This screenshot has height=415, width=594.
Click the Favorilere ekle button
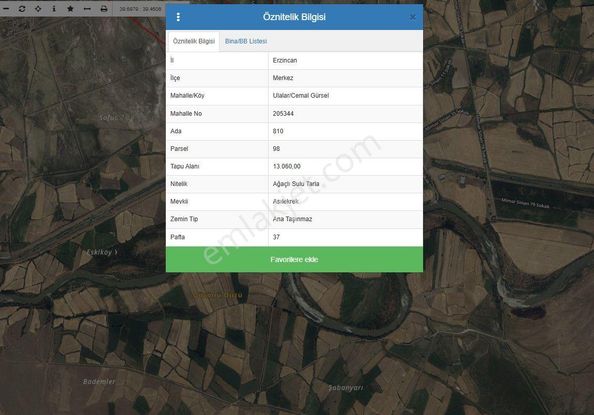(294, 260)
